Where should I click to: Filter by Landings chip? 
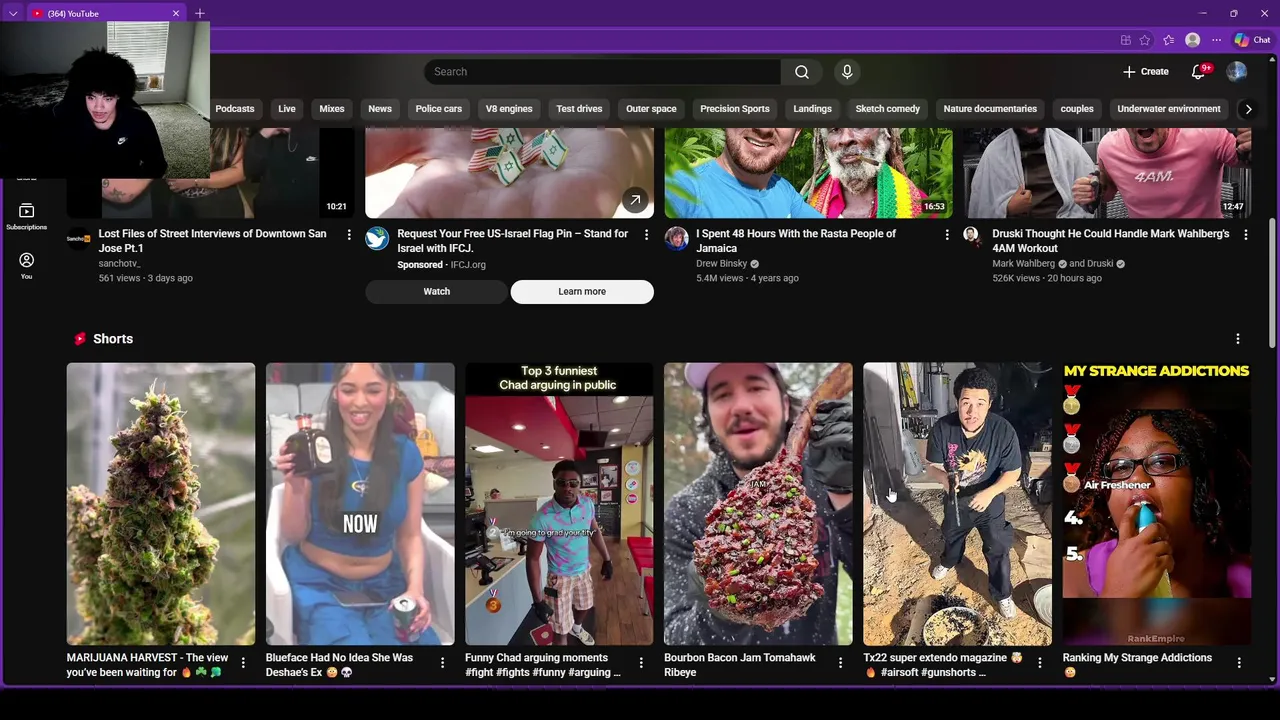coord(812,109)
